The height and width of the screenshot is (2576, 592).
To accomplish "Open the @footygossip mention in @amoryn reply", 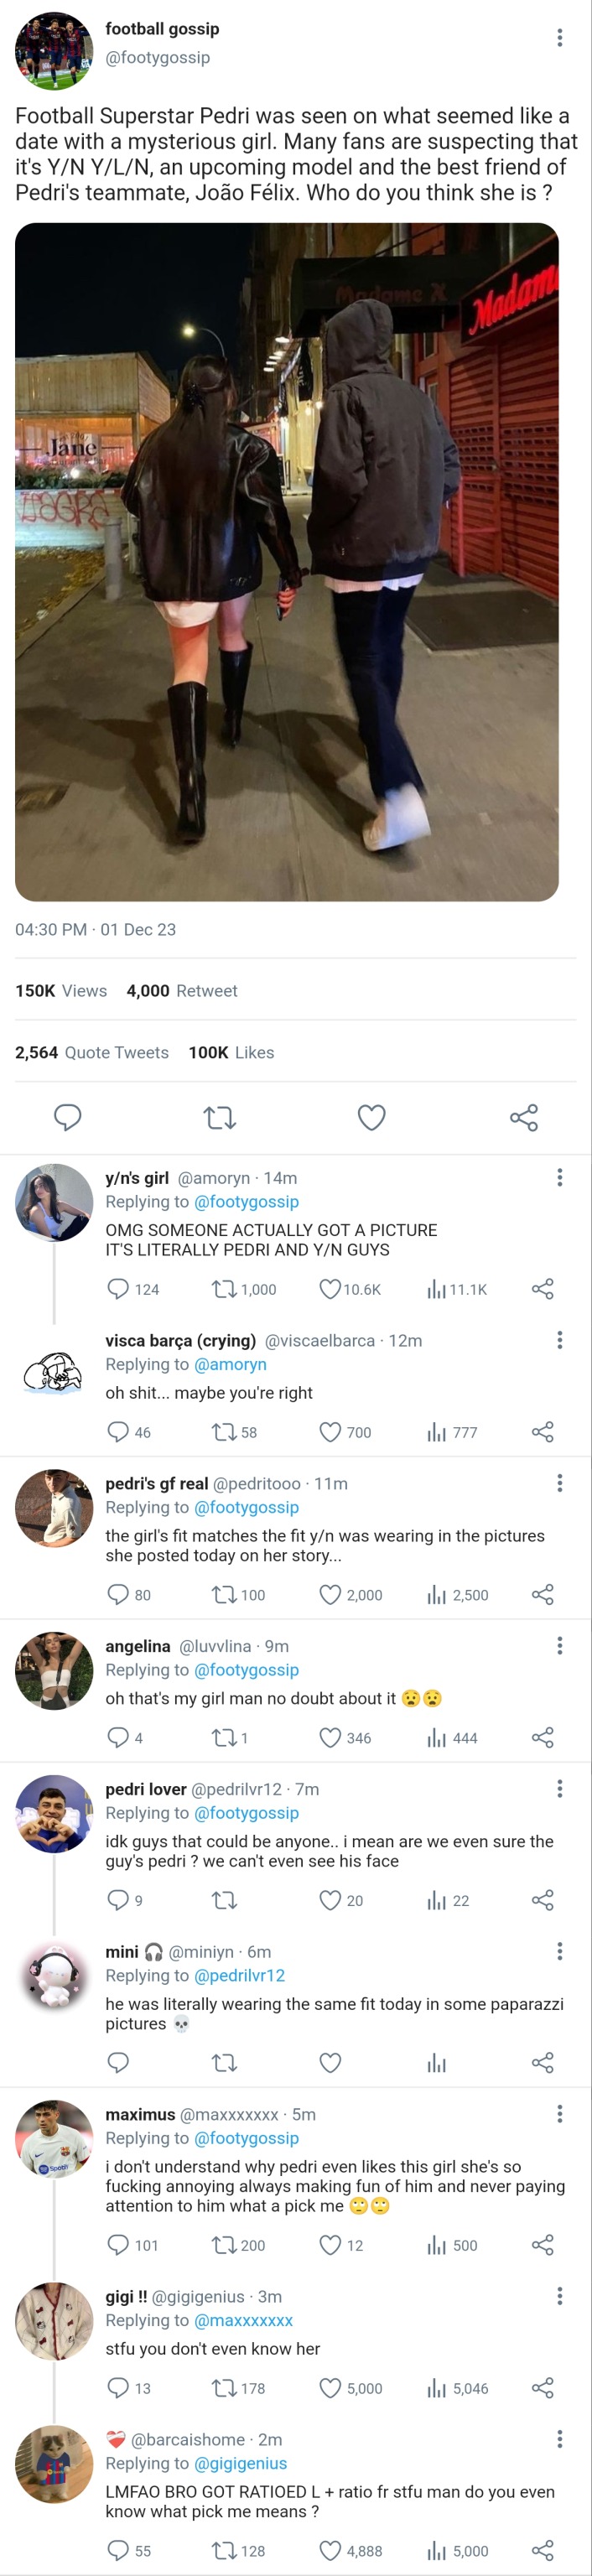I will (246, 1202).
